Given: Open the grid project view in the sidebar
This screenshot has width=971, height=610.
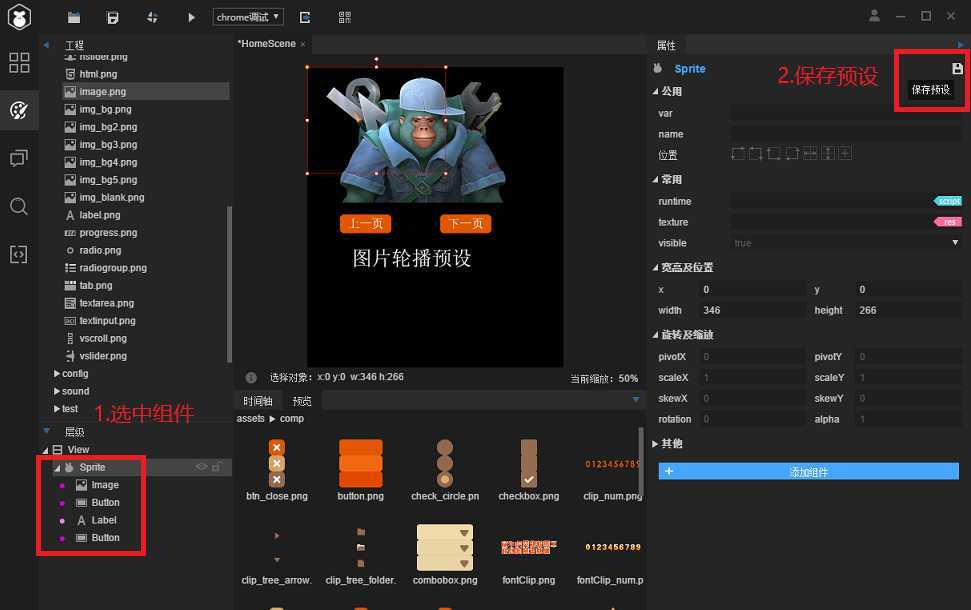Looking at the screenshot, I should (x=19, y=63).
